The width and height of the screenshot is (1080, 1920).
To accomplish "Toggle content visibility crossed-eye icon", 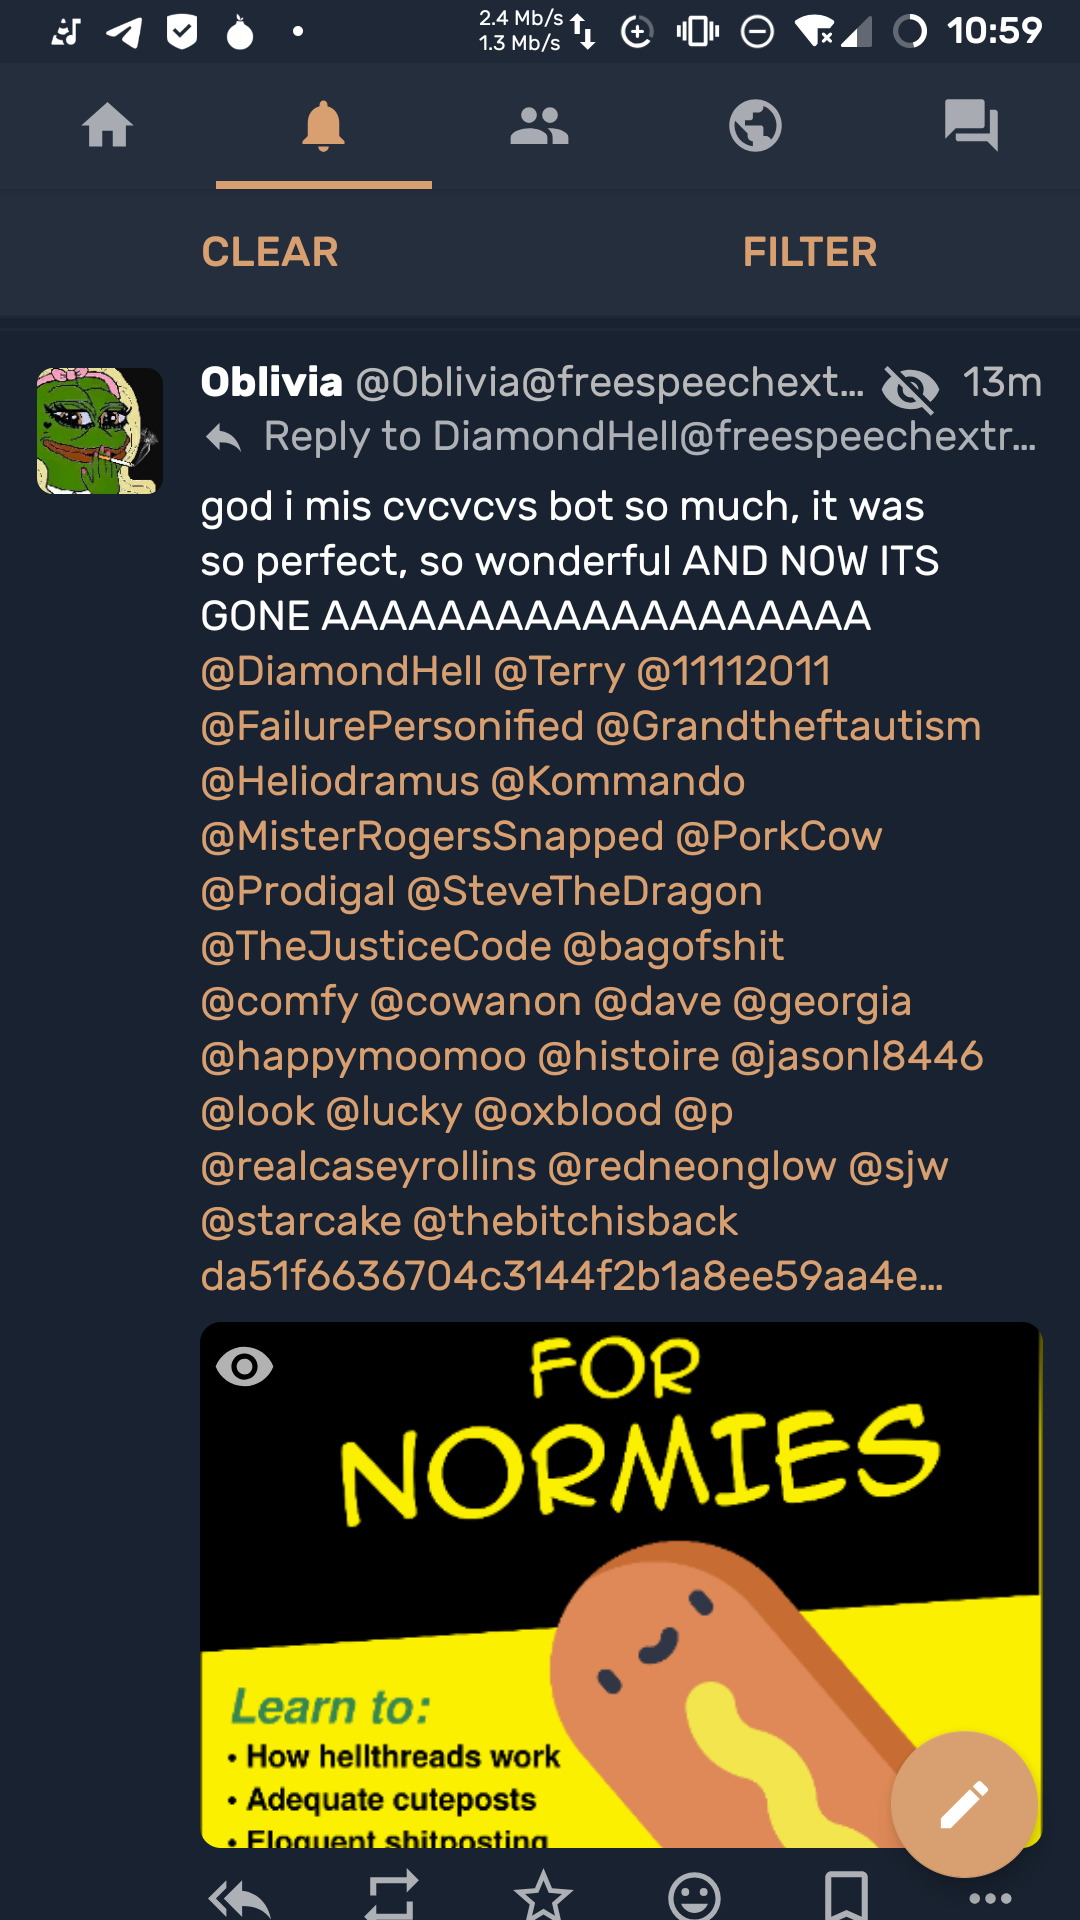I will click(x=910, y=388).
